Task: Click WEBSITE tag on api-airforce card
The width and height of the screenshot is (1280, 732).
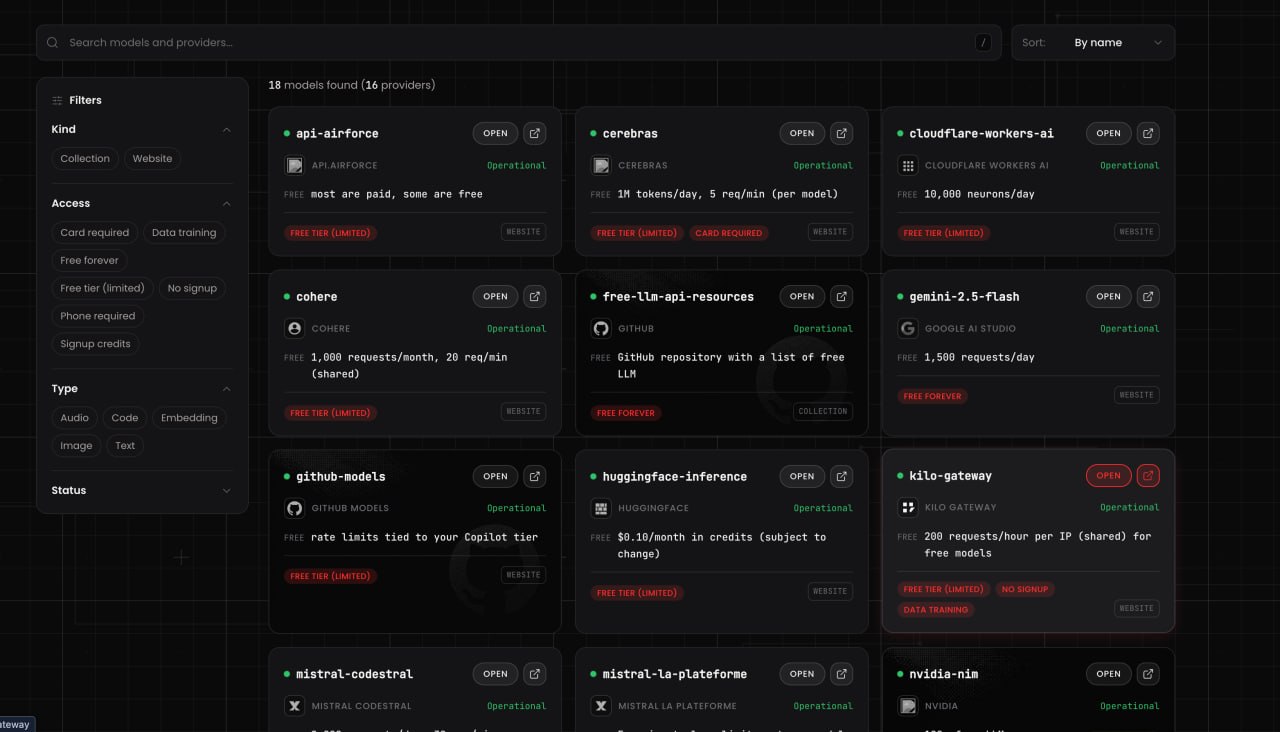Action: point(523,232)
